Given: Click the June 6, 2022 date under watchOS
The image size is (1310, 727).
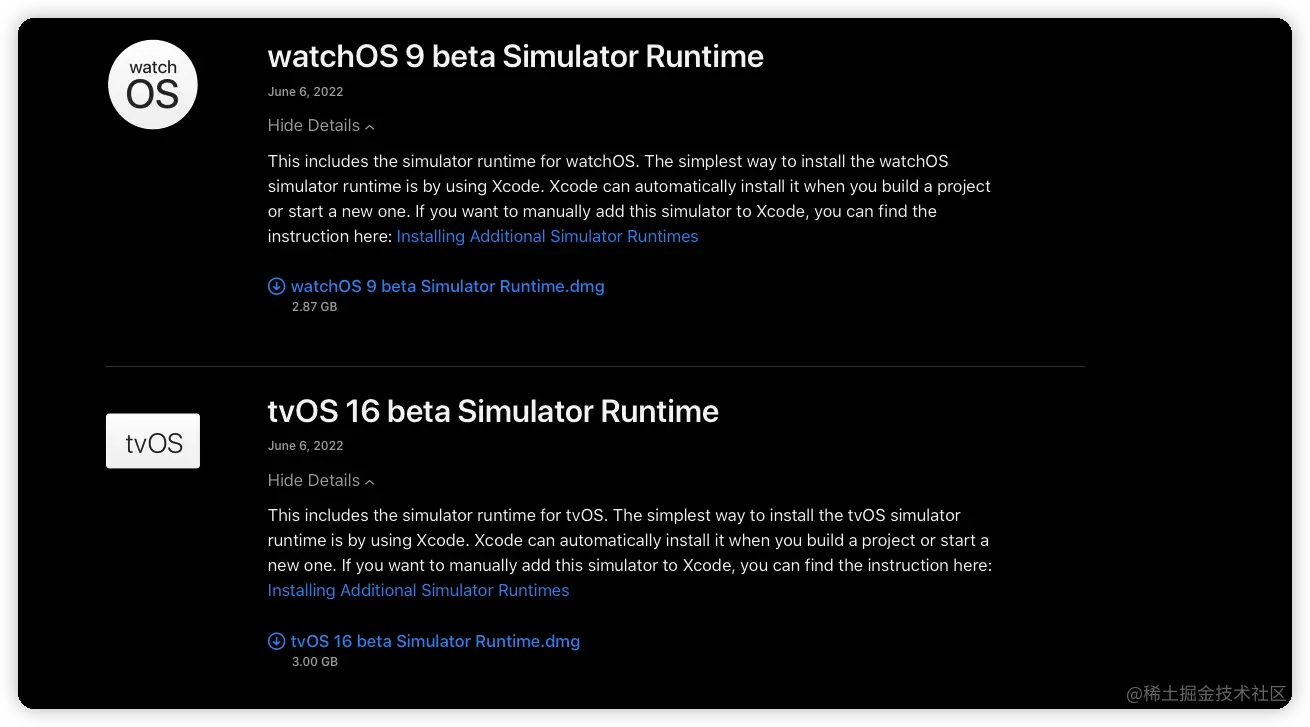Looking at the screenshot, I should click(x=305, y=92).
